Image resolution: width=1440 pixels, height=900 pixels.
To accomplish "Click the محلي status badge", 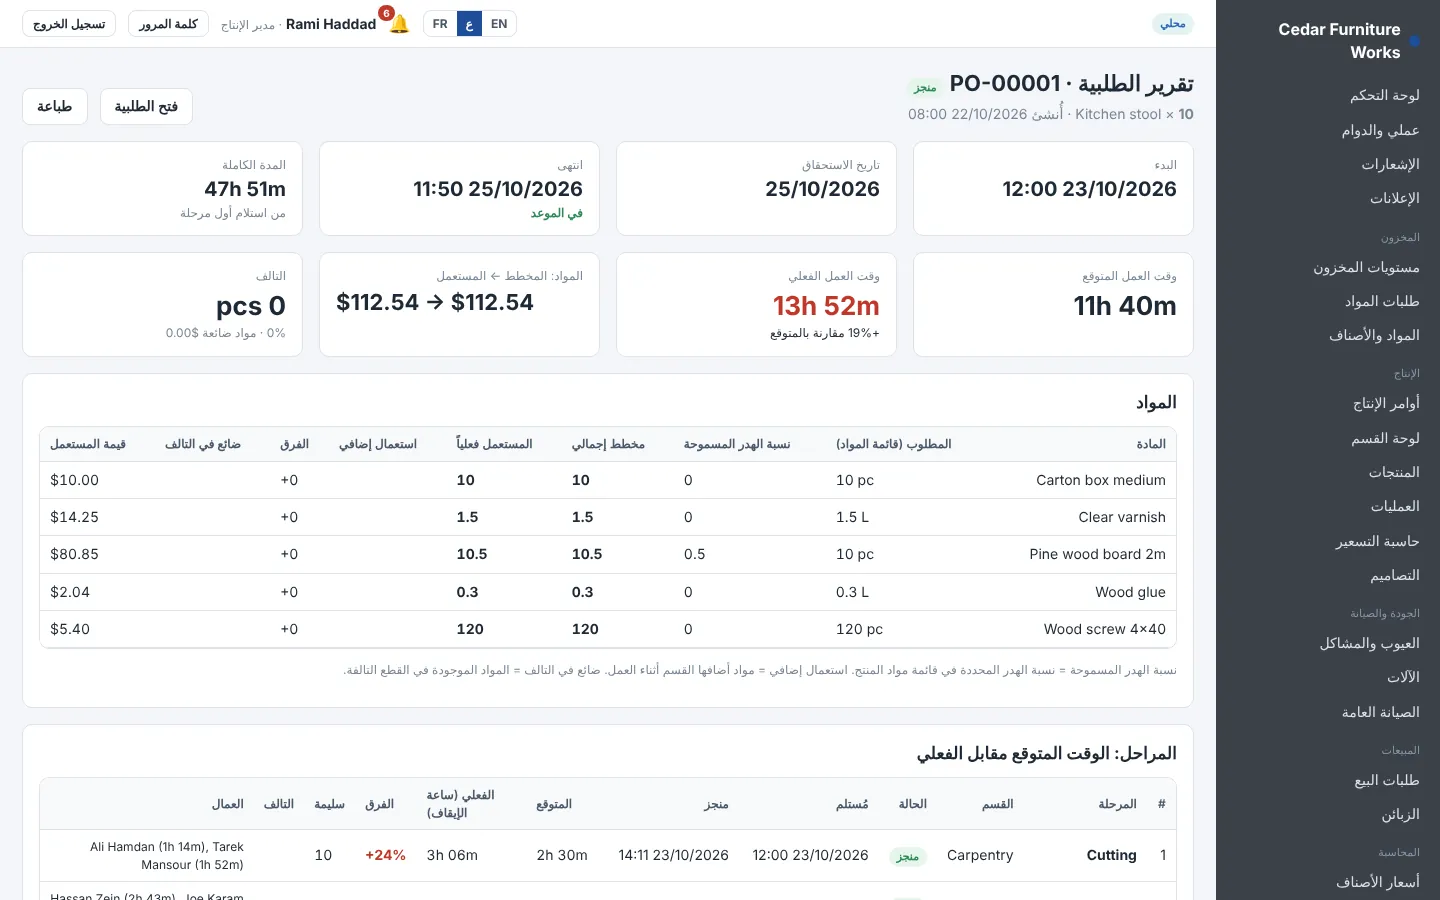I will point(1173,24).
